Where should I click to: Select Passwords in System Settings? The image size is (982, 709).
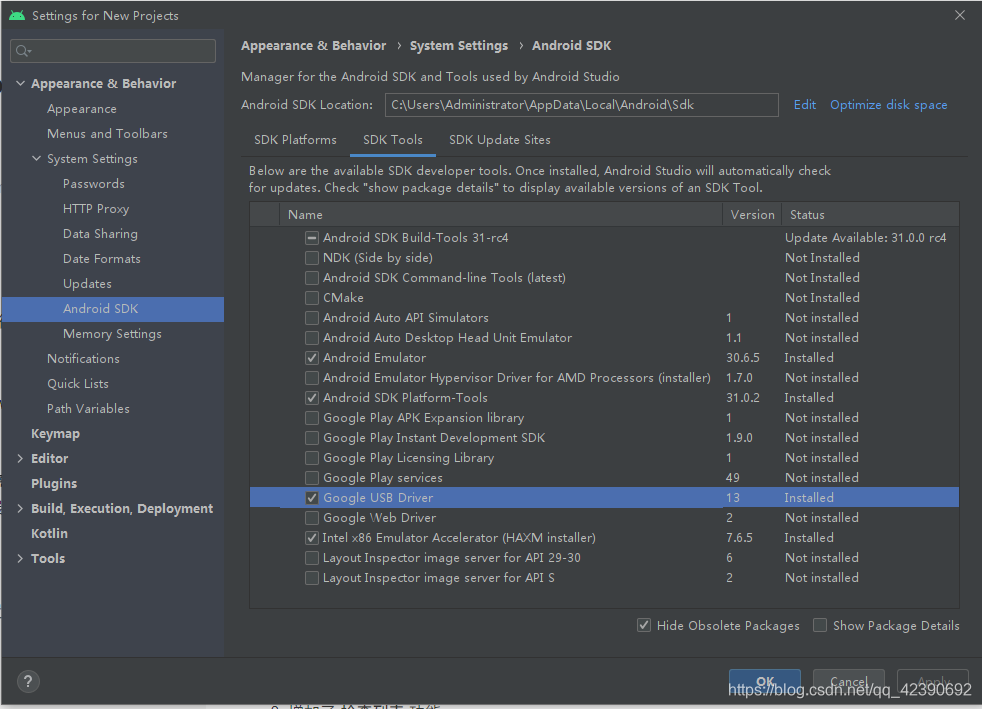point(93,184)
